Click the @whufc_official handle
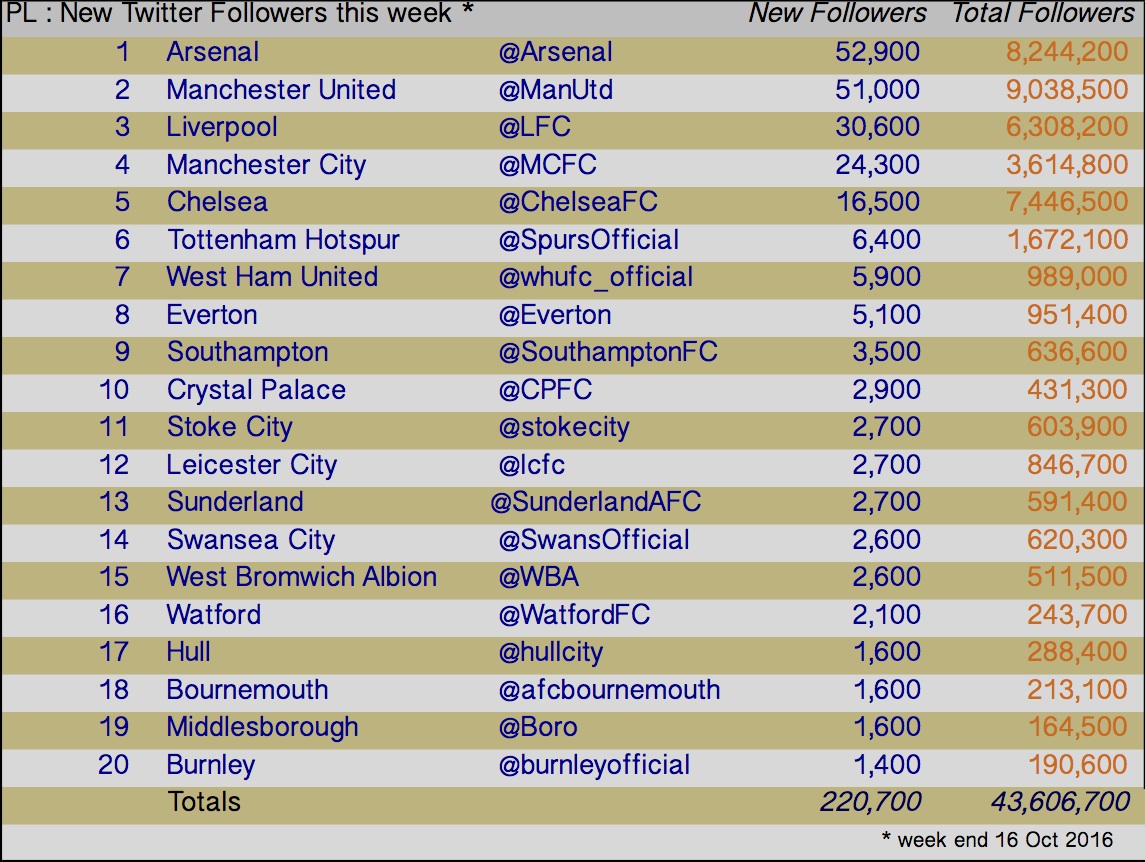The height and width of the screenshot is (862, 1145). pyautogui.click(x=595, y=278)
